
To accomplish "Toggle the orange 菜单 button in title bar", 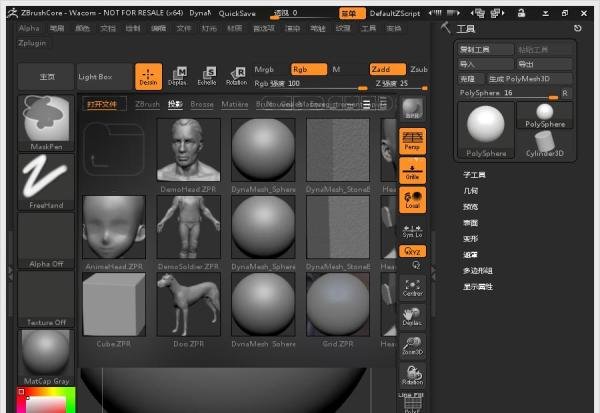I will point(352,13).
